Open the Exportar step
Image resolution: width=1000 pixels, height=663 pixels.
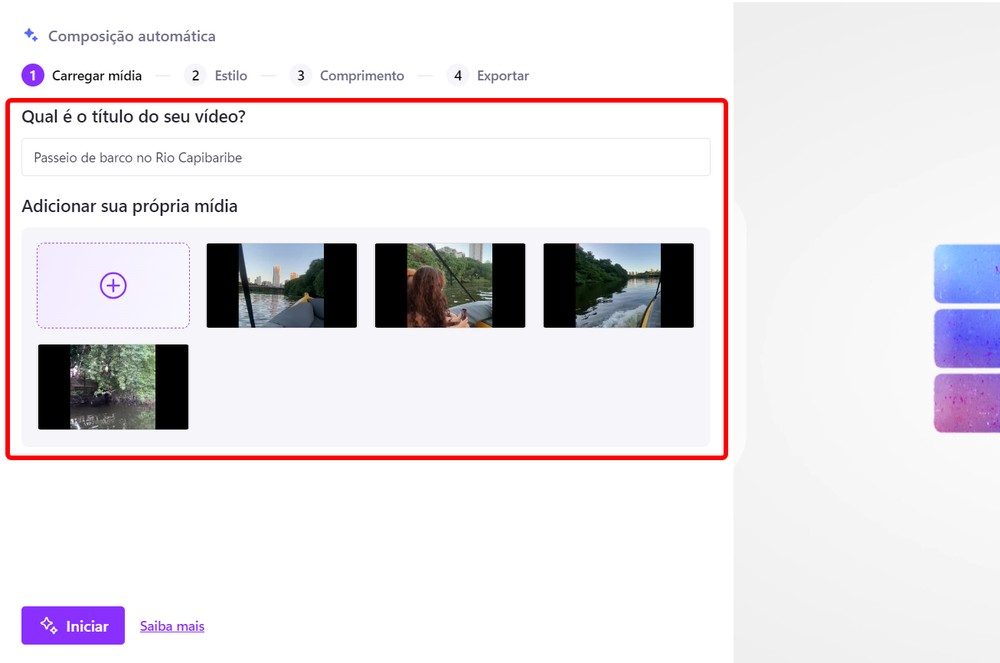tap(502, 75)
